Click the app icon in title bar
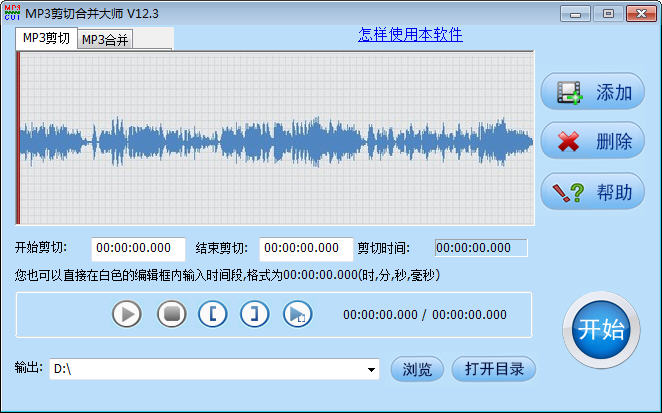 [x=12, y=13]
